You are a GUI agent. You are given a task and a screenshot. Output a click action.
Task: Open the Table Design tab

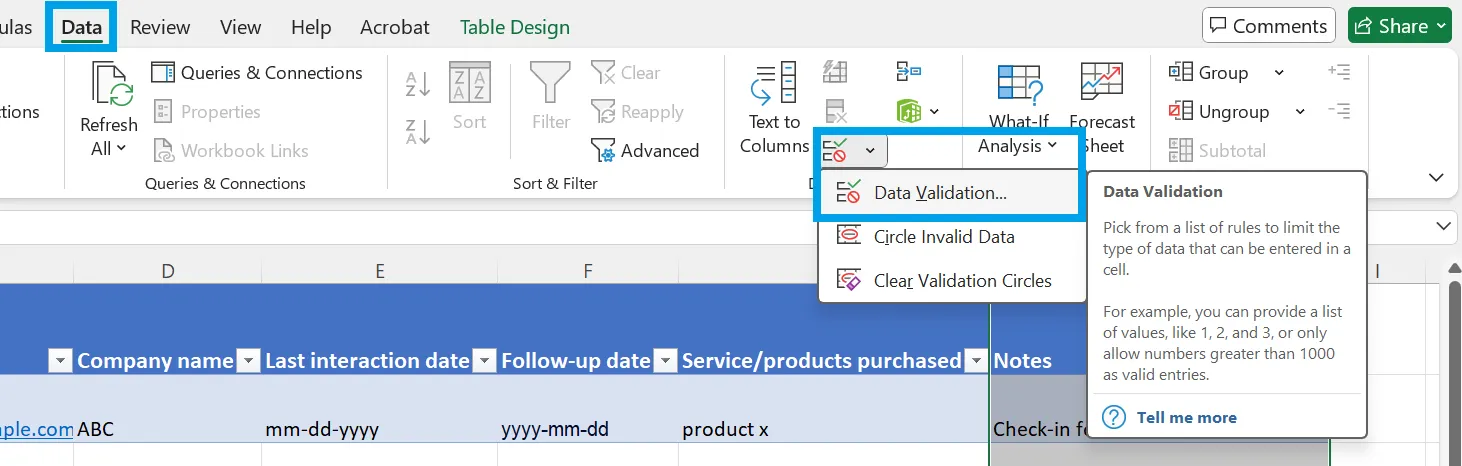coord(515,27)
